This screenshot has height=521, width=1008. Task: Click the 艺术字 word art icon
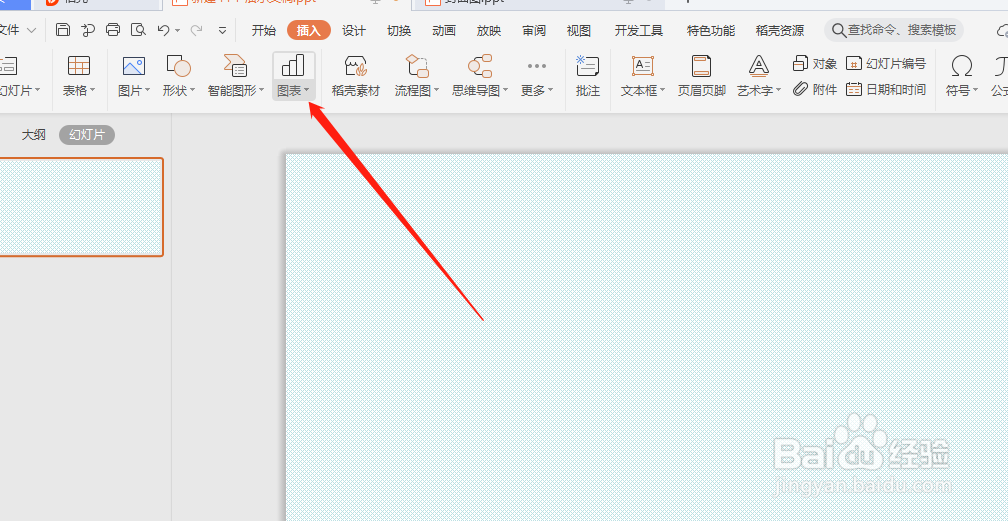tap(759, 66)
